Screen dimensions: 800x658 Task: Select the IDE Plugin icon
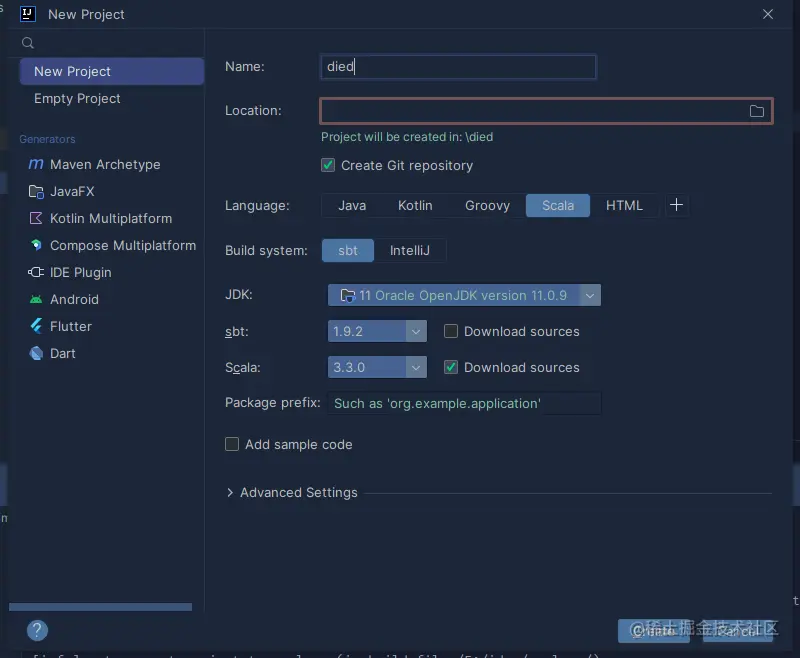click(x=36, y=272)
